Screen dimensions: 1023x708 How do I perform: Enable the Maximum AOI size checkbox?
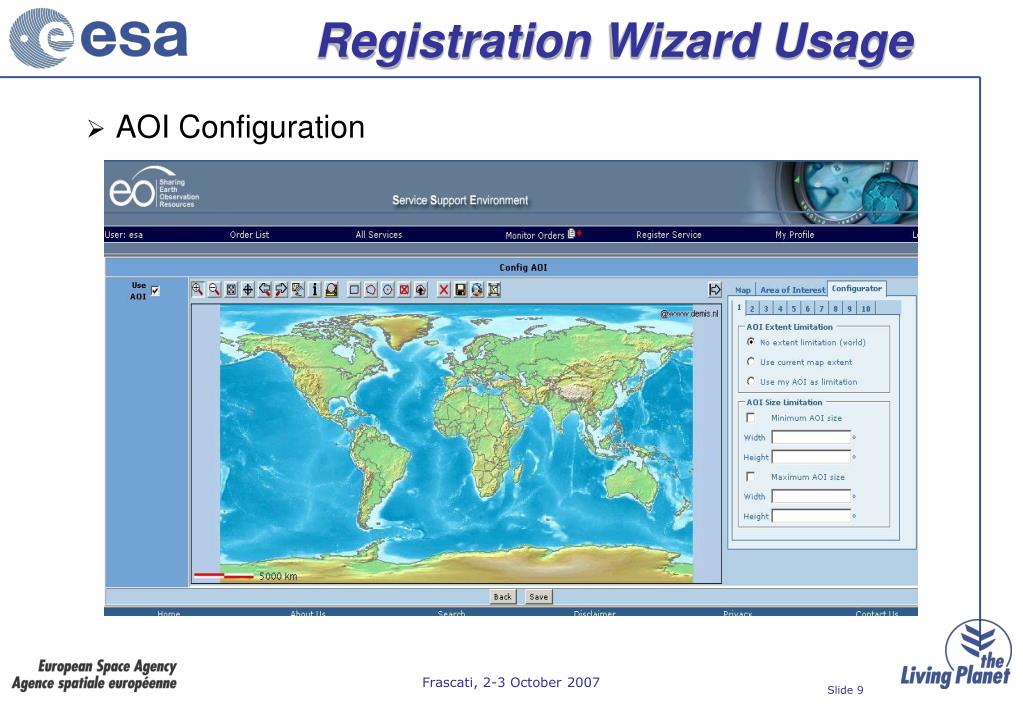tap(750, 477)
